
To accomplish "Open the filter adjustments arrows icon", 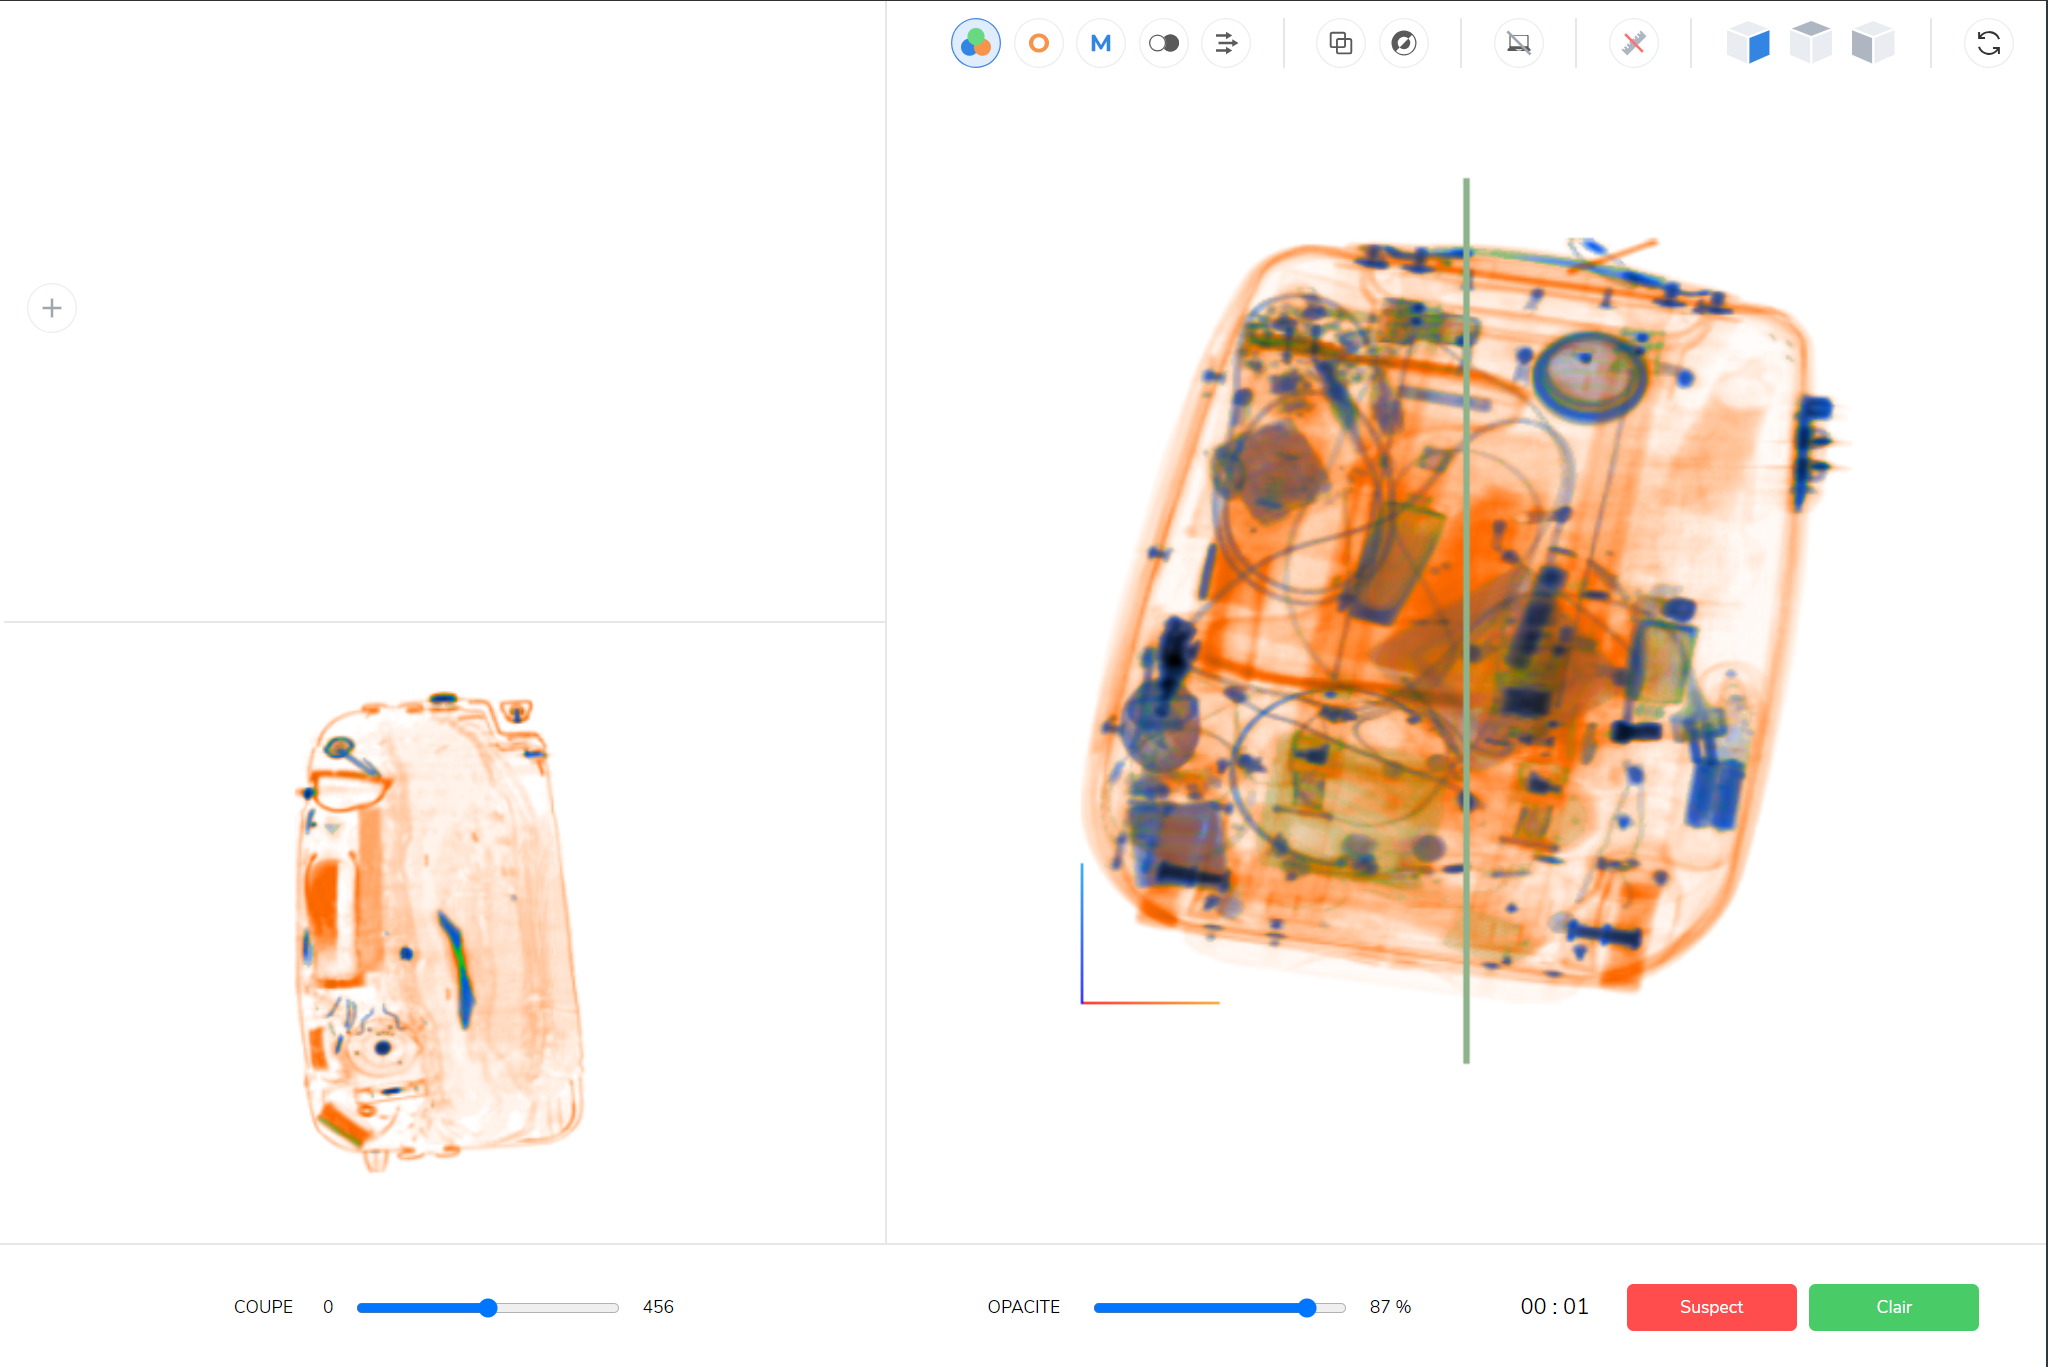I will pos(1225,43).
